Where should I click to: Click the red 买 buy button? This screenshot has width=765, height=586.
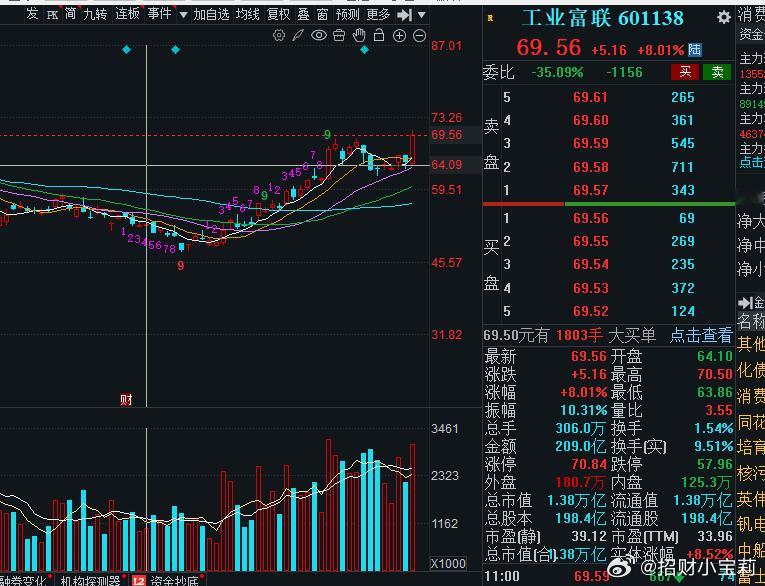coord(684,72)
